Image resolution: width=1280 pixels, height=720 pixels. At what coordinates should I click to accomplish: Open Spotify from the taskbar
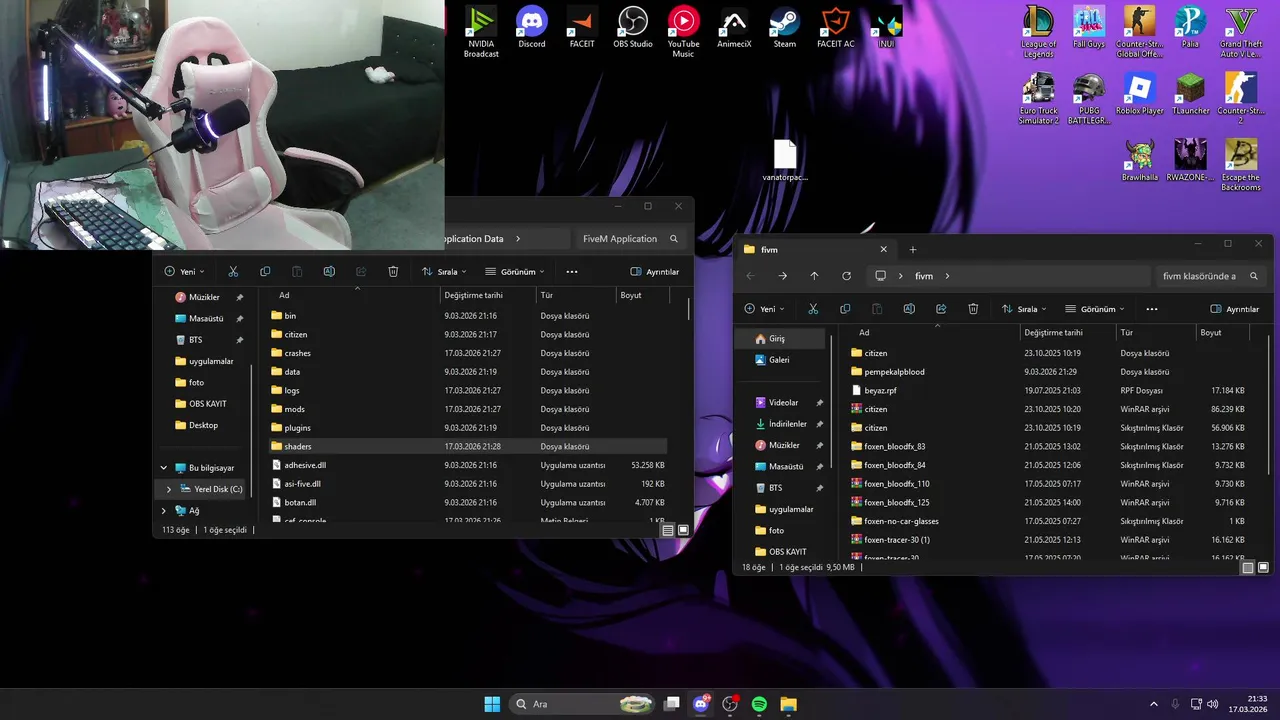point(759,704)
